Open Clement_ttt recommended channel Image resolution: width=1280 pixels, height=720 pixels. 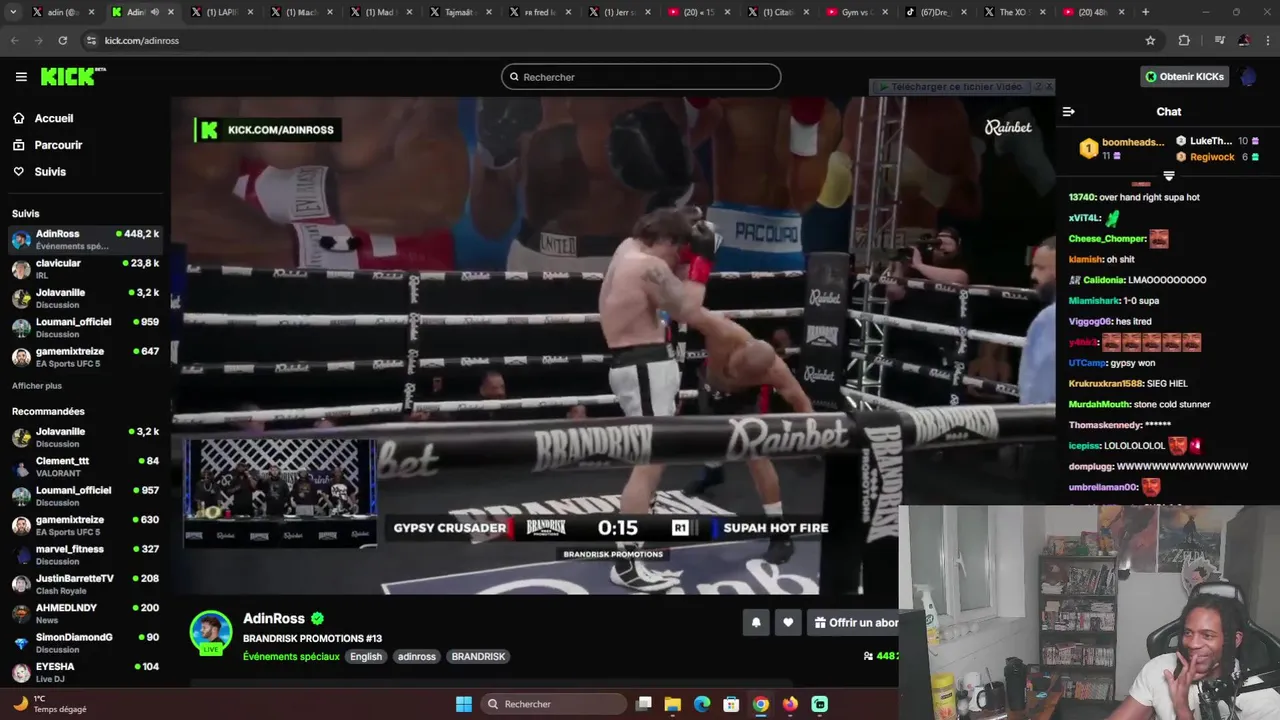85,466
